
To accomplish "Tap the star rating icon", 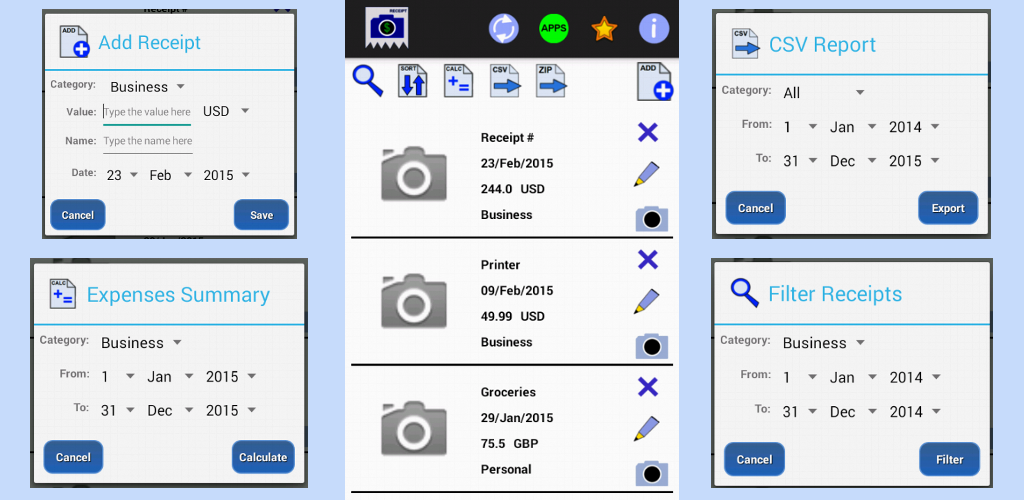I will (x=604, y=29).
